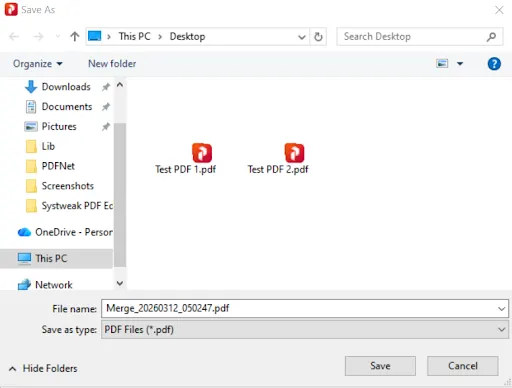This screenshot has width=512, height=388.
Task: Open the view options dropdown arrow
Action: click(x=460, y=64)
